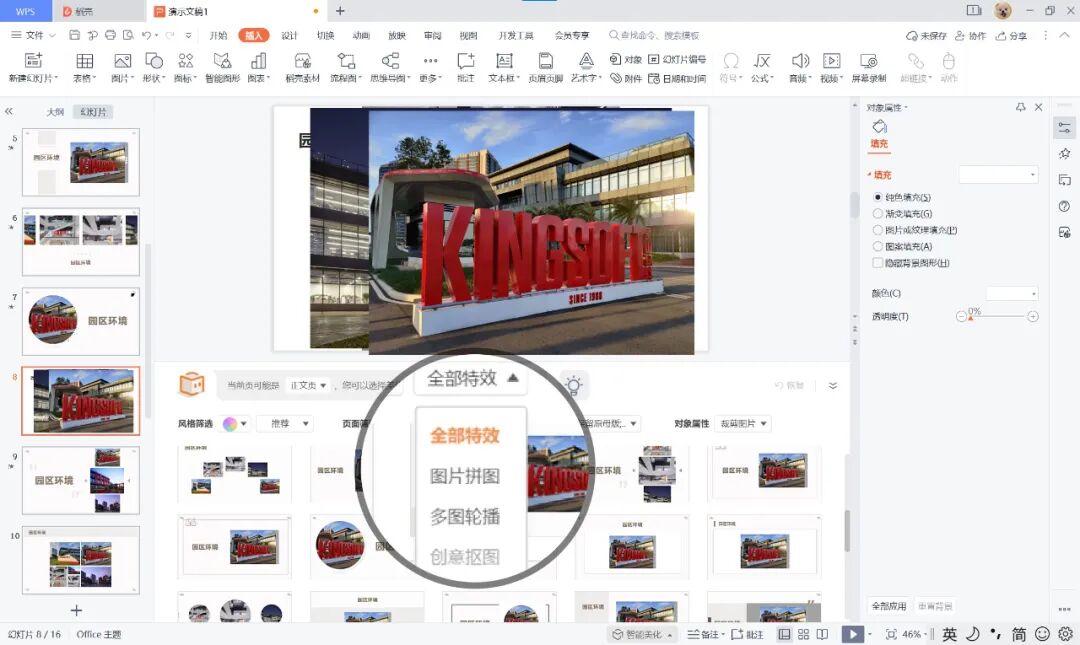The width and height of the screenshot is (1080, 645).
Task: Click the lightbulb icon beside 全部特效
Action: [573, 385]
